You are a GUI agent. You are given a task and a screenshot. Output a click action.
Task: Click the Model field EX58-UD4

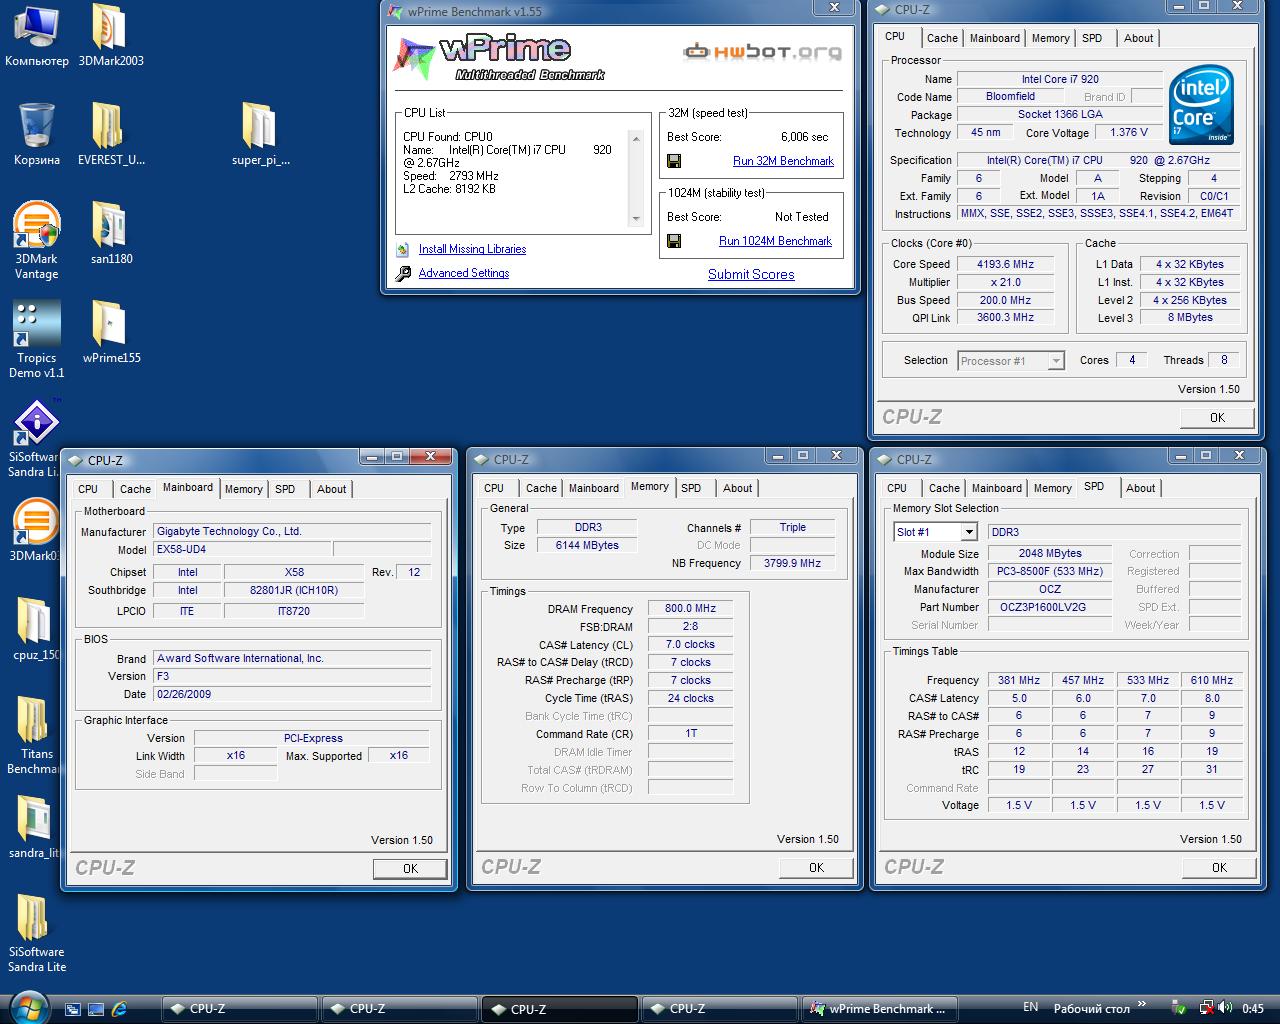(242, 549)
